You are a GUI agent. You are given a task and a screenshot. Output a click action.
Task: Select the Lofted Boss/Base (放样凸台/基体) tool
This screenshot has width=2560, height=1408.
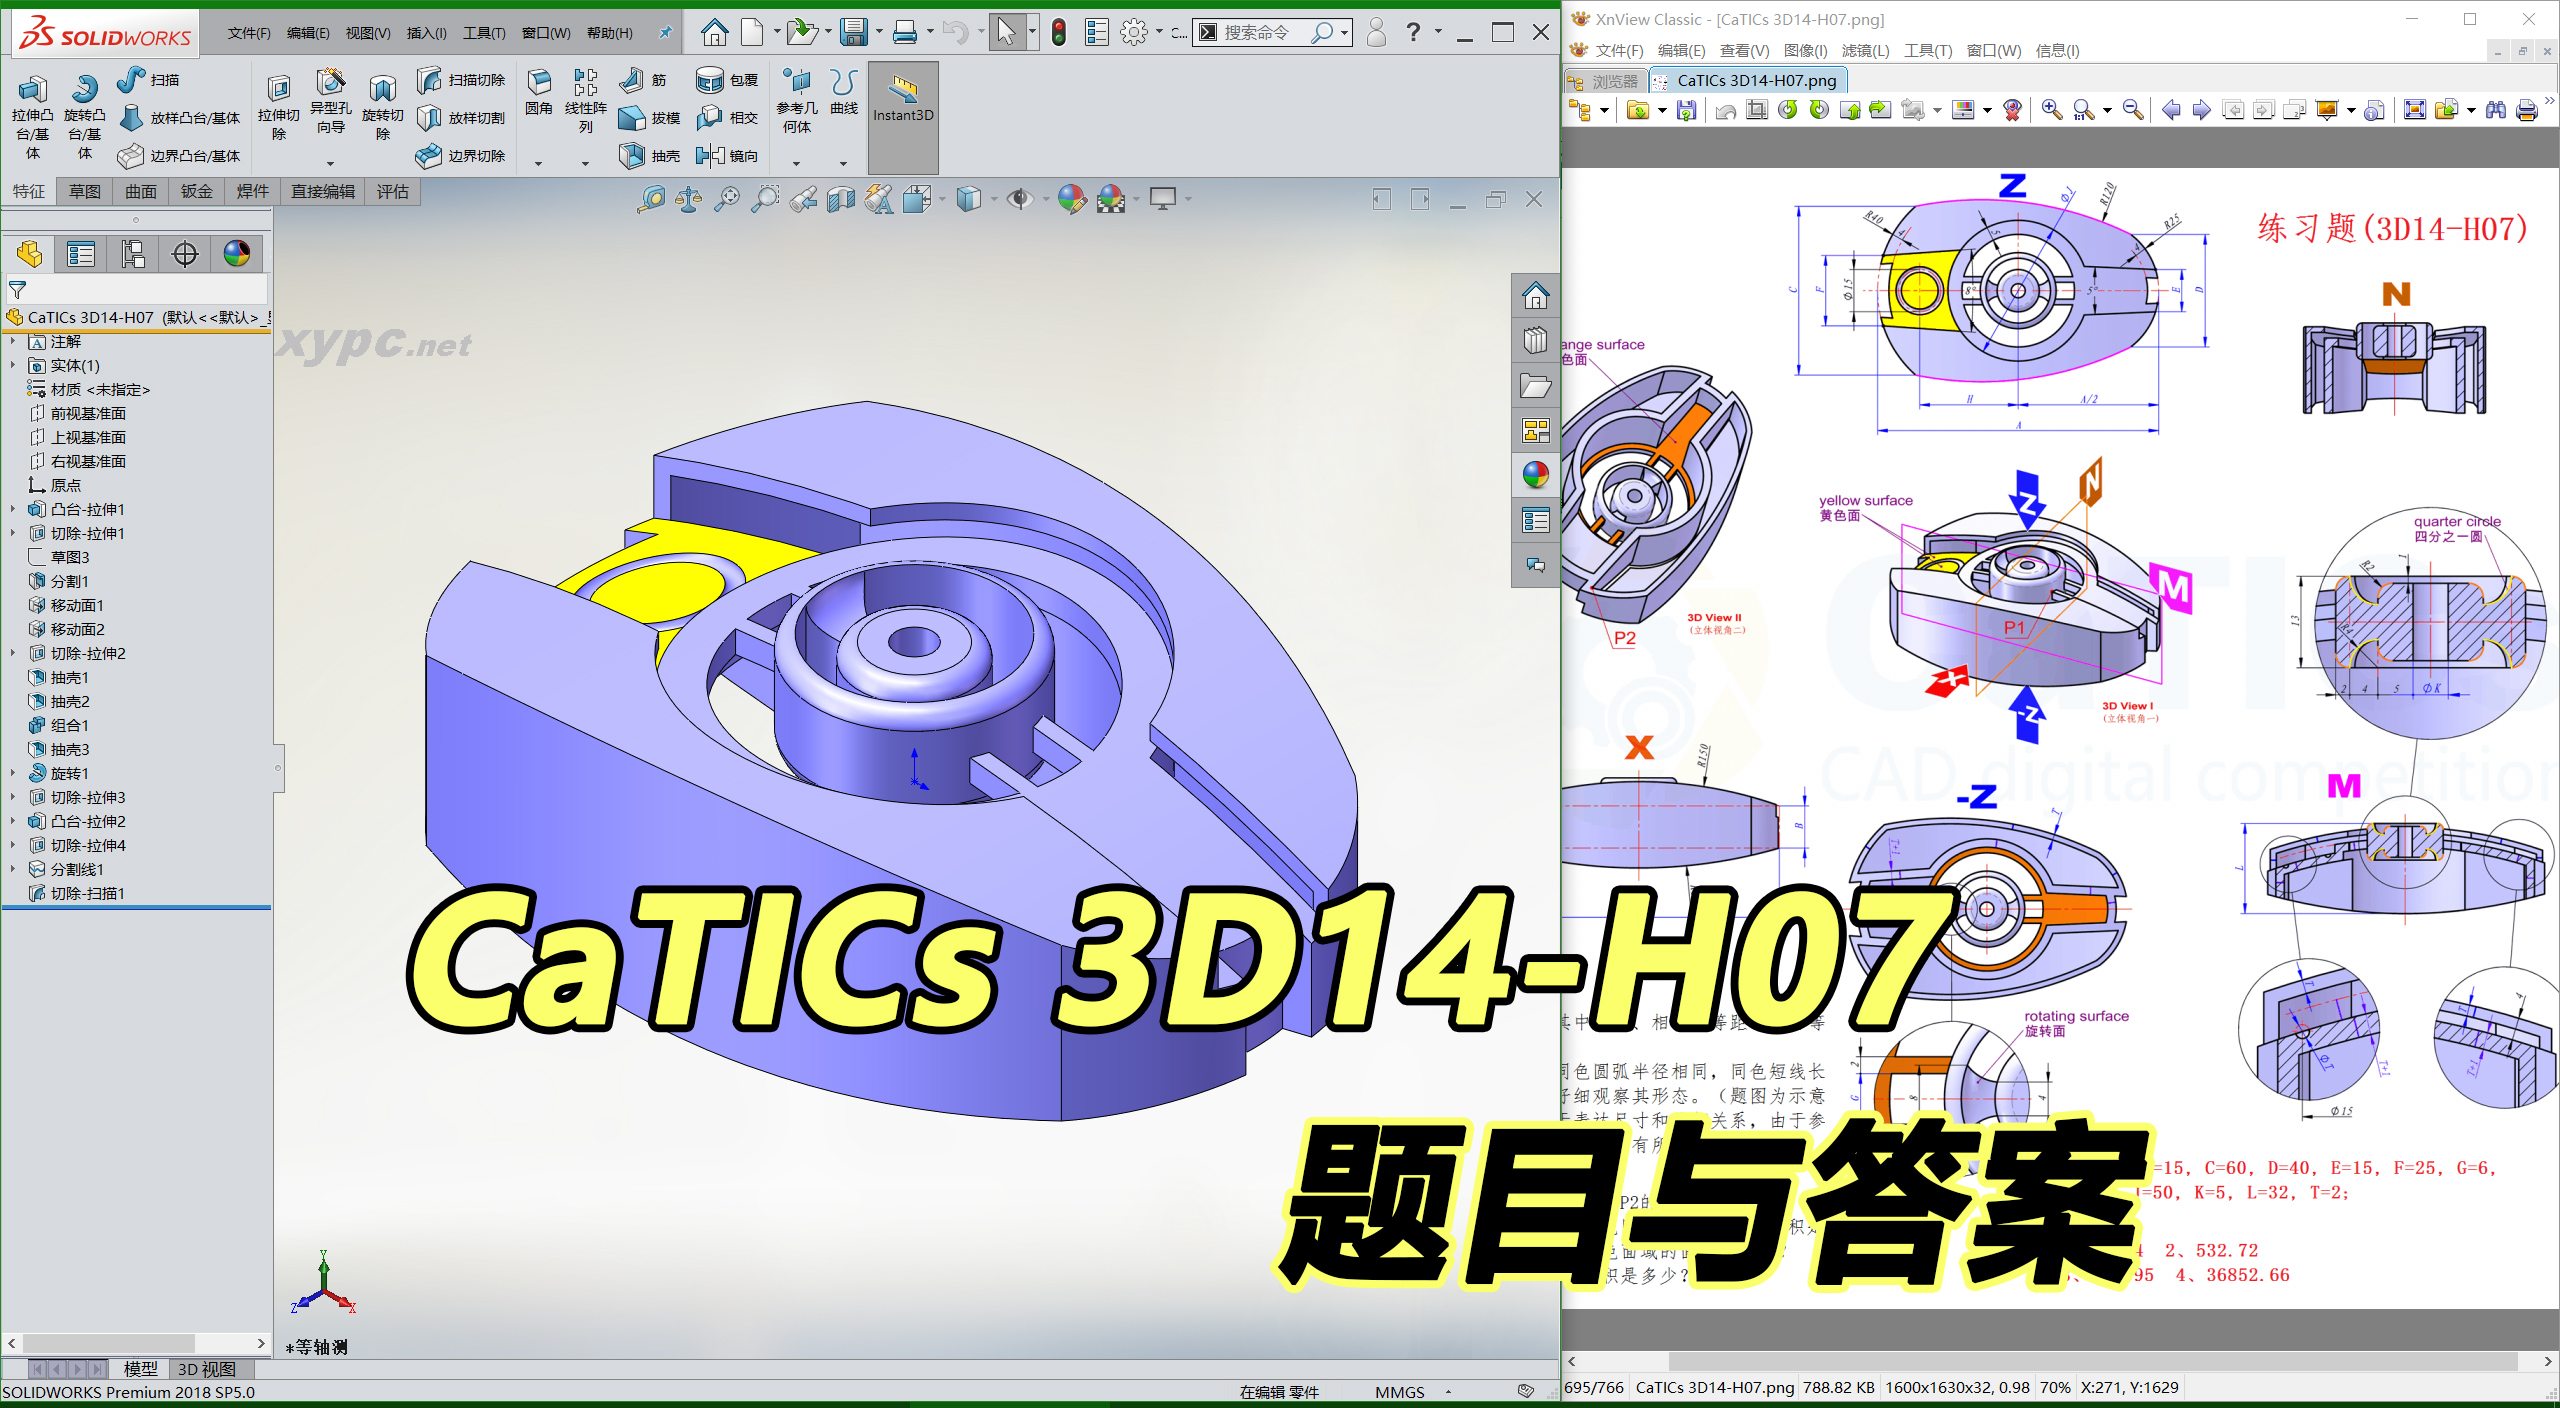click(x=179, y=117)
